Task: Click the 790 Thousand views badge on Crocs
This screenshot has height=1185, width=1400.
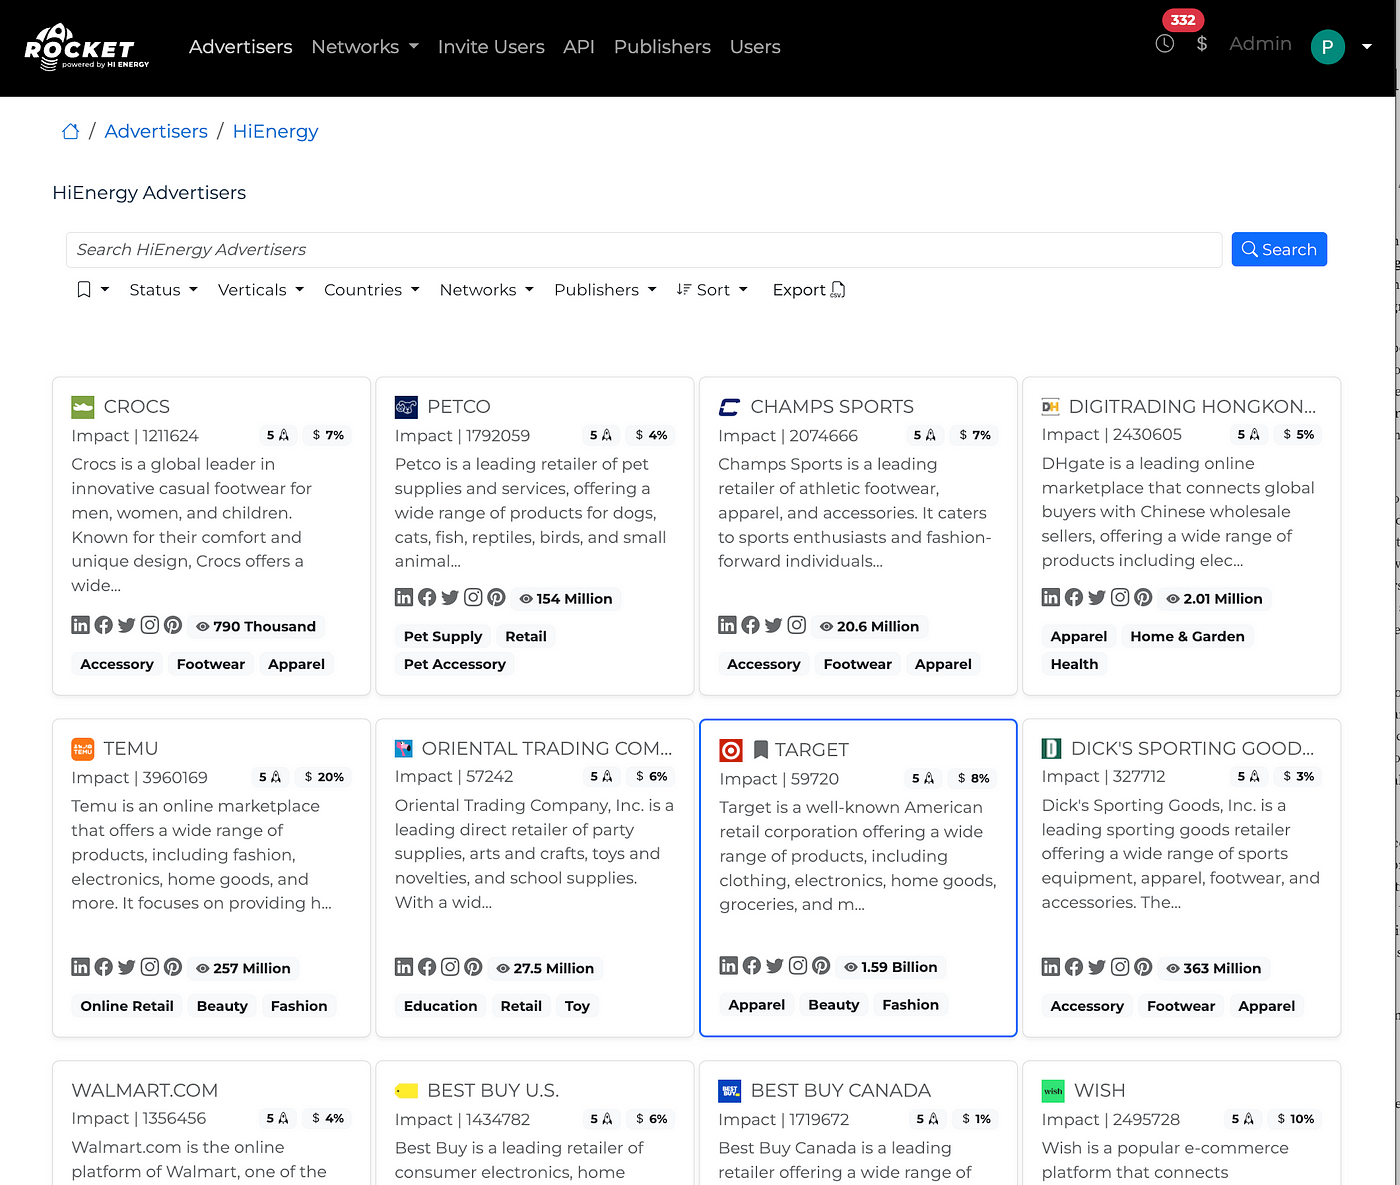Action: pos(256,626)
